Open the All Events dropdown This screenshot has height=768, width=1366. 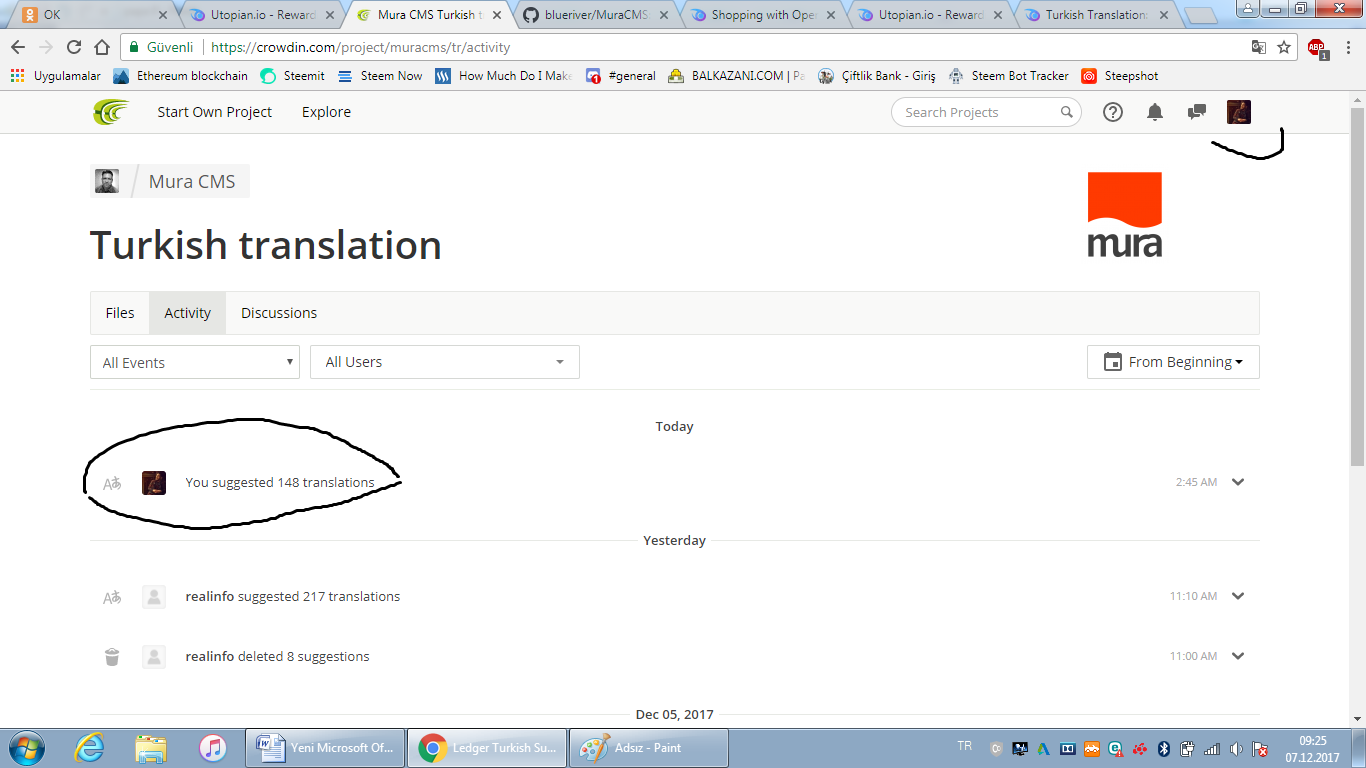click(x=195, y=362)
